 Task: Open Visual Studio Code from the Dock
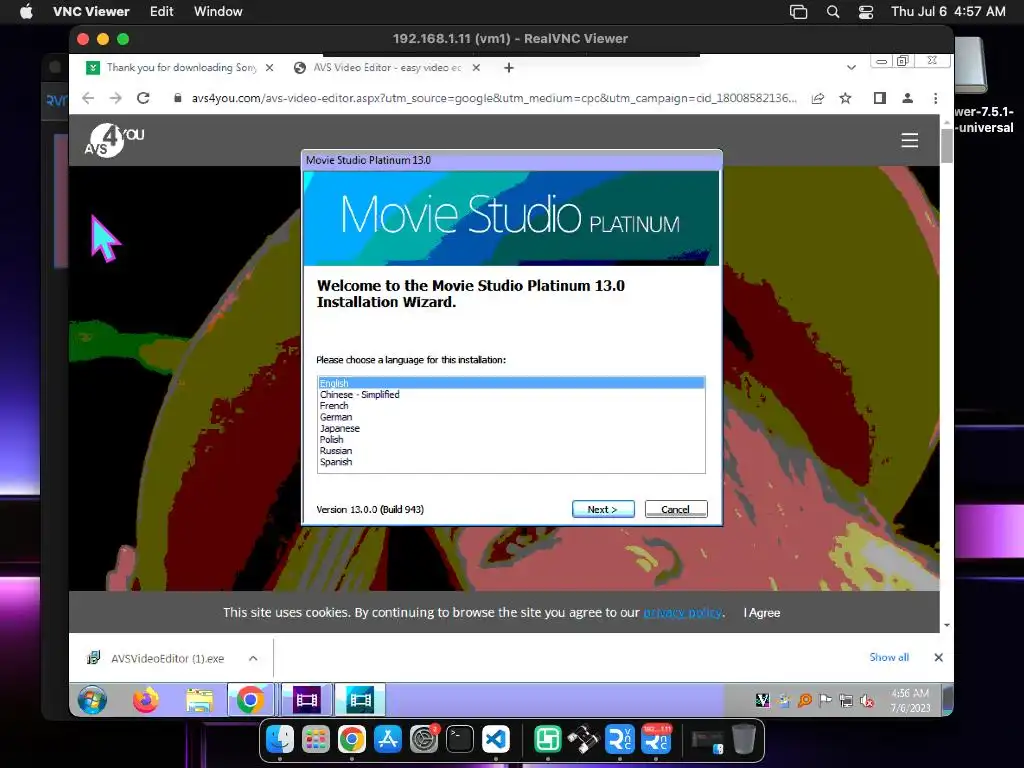click(x=496, y=739)
